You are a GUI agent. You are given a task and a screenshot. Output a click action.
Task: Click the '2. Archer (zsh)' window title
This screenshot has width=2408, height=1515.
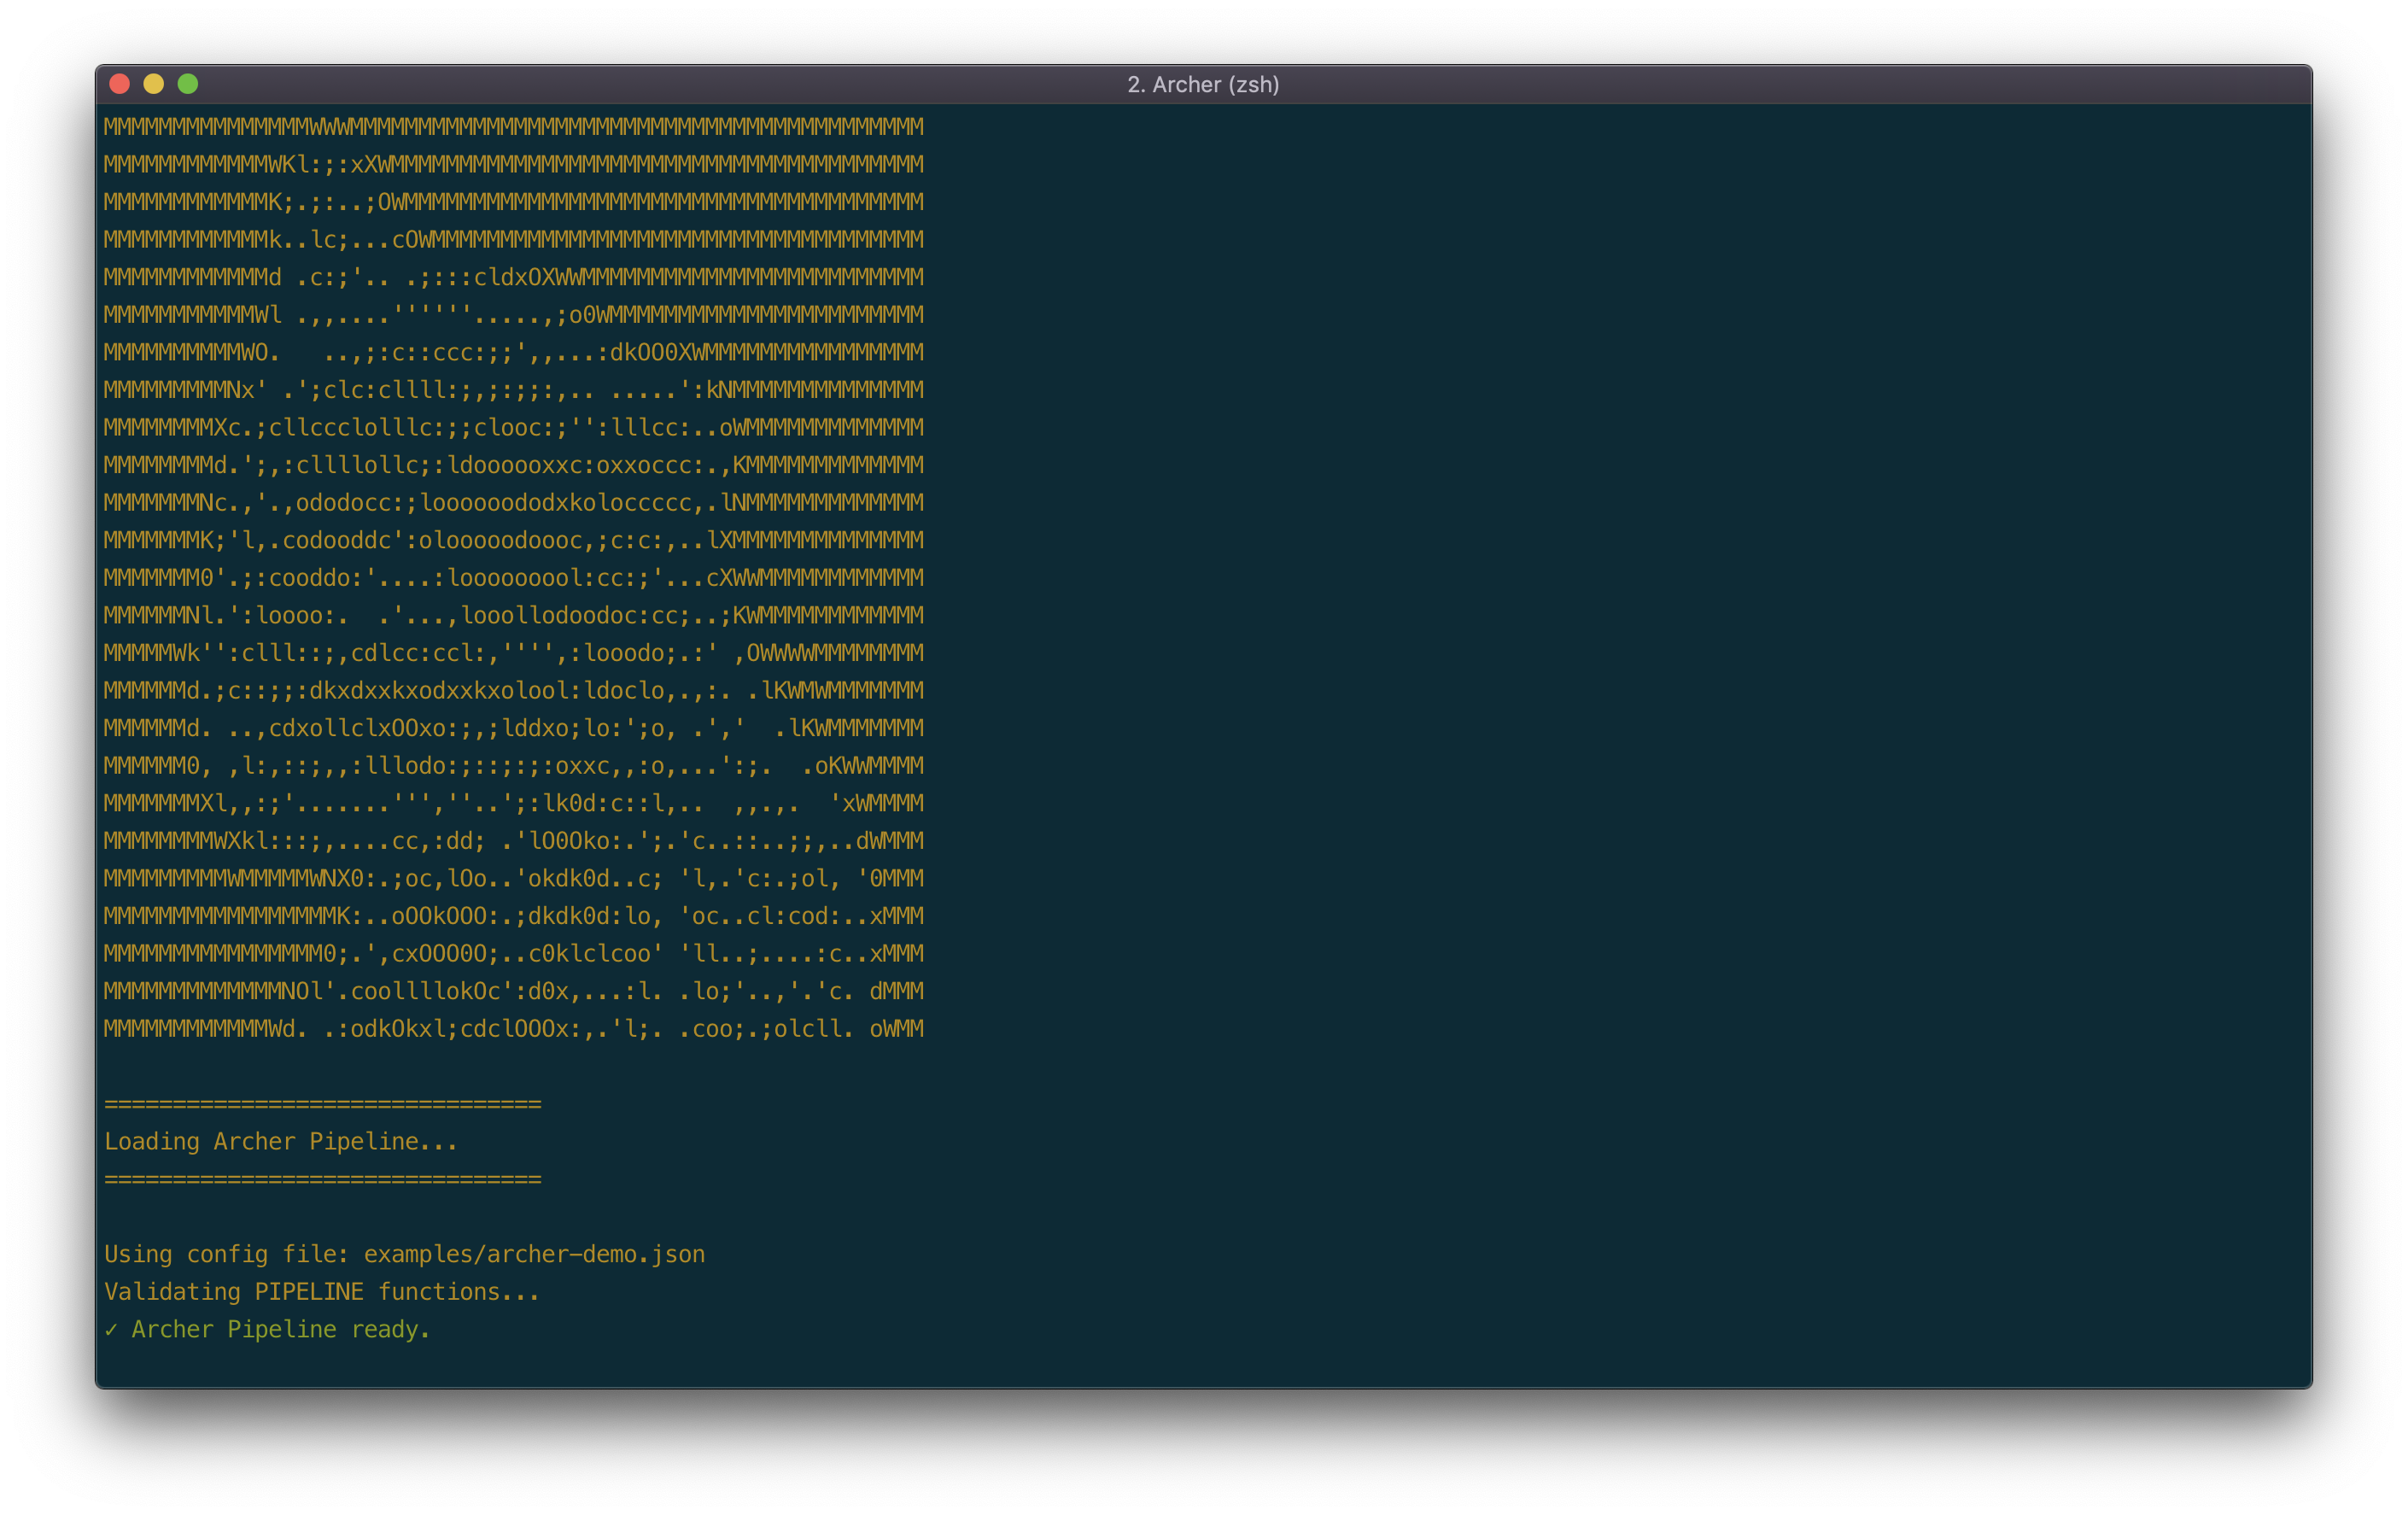(x=1203, y=85)
